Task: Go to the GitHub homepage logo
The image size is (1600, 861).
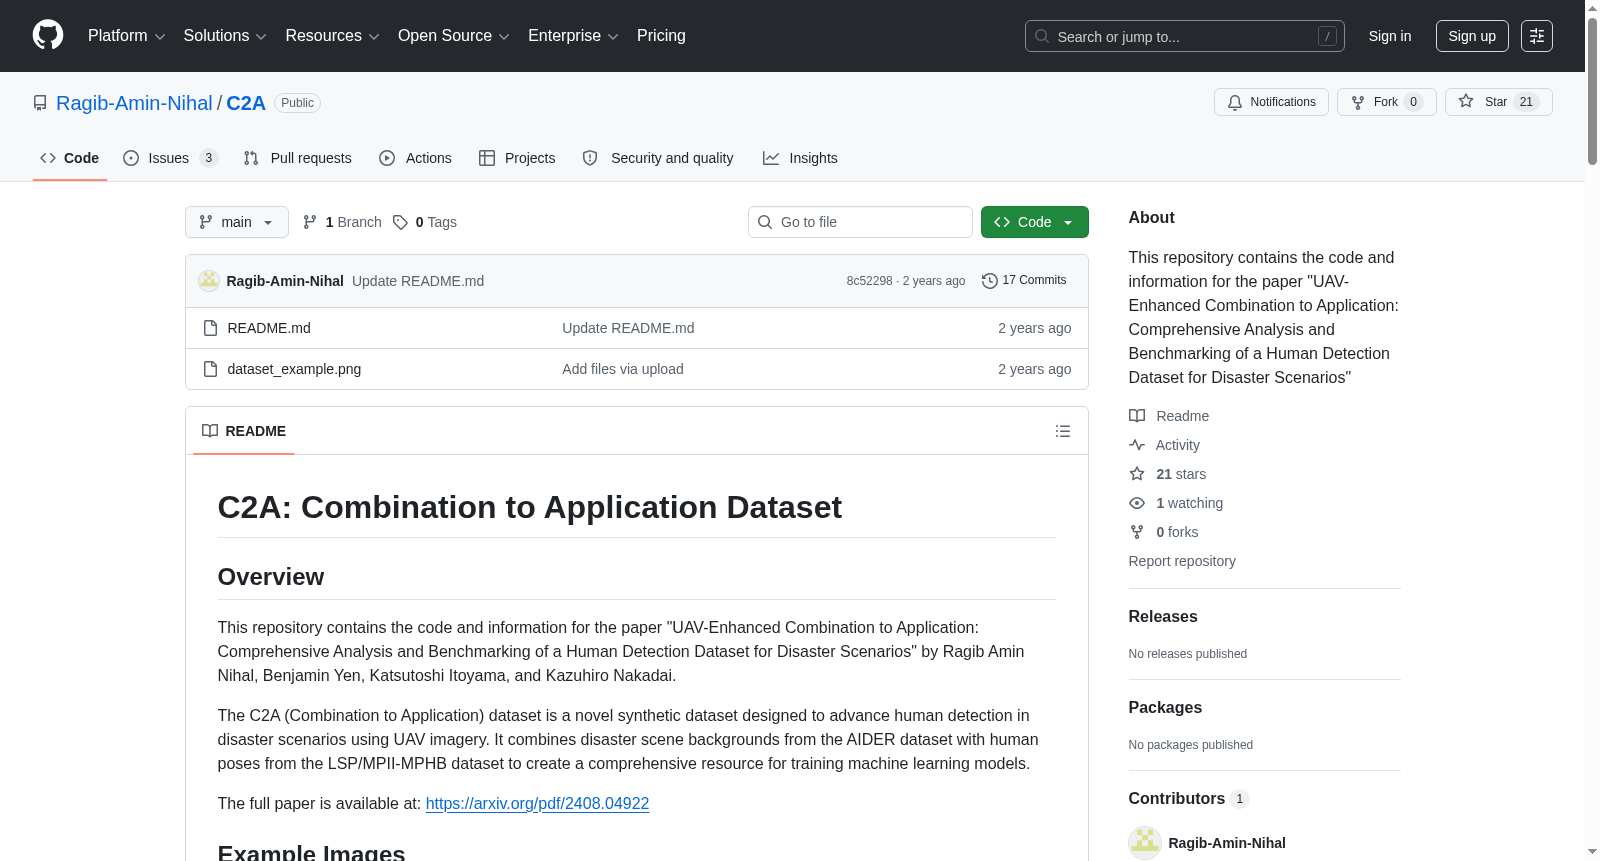Action: point(48,36)
